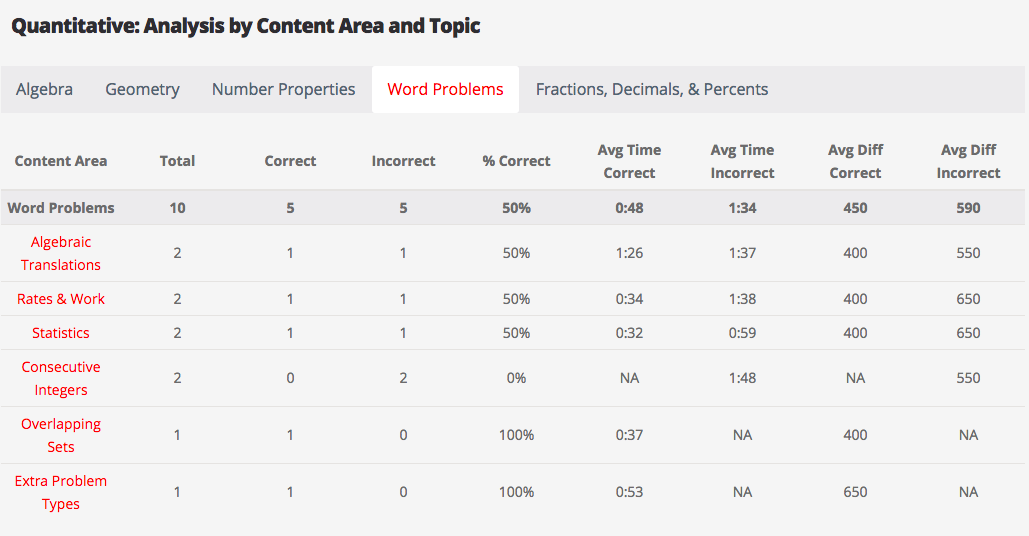
Task: Open the Algebraic Translations topic link
Action: [61, 253]
